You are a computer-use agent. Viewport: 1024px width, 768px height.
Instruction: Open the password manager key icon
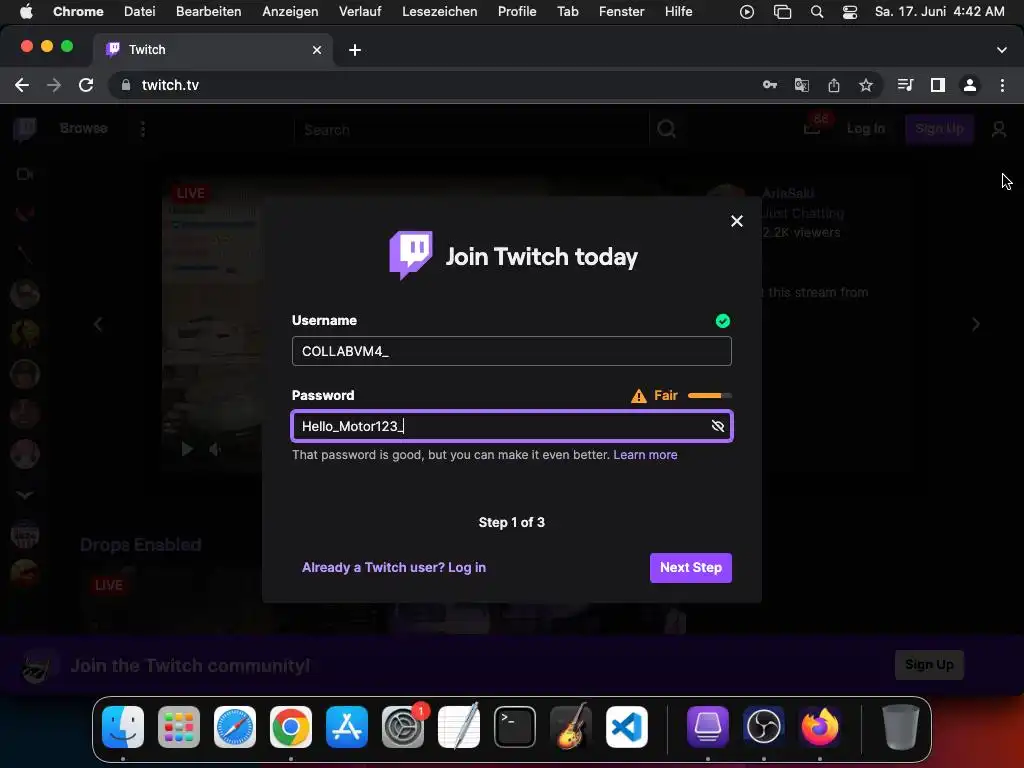coord(770,85)
